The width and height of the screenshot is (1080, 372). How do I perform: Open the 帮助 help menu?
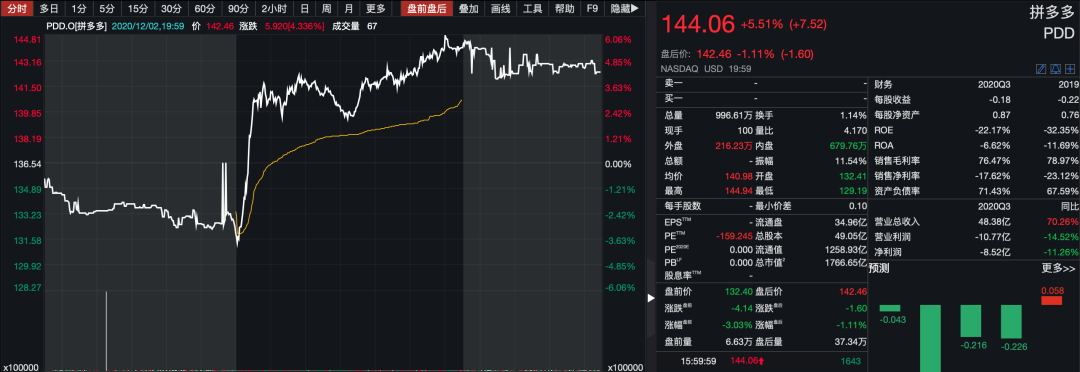563,9
